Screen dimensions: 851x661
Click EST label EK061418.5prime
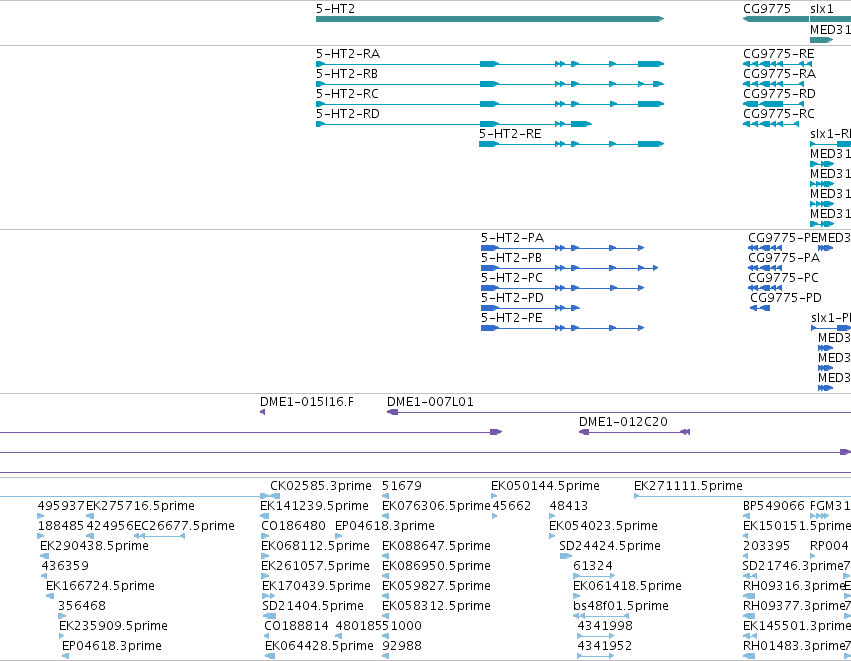tap(627, 586)
